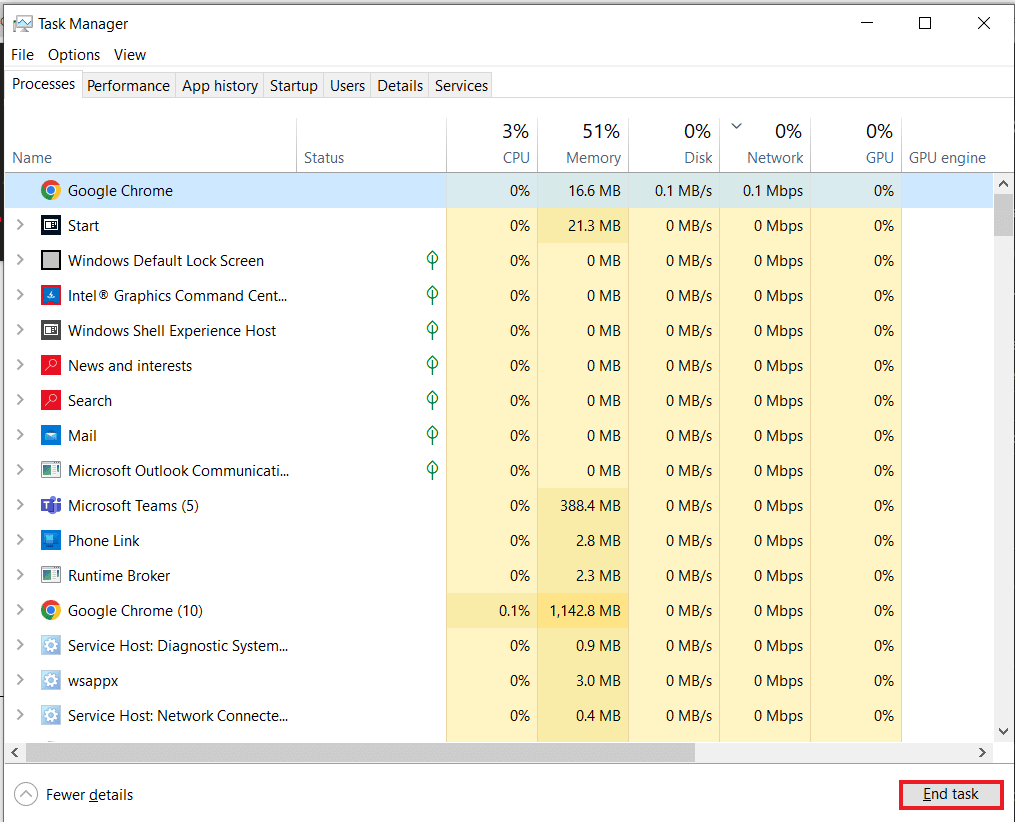Click the wsappx gear icon

click(51, 681)
